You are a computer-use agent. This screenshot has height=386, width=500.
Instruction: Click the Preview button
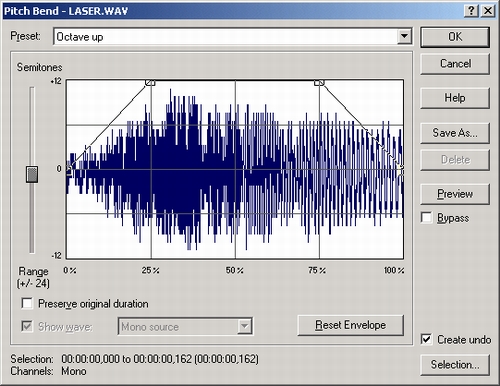455,194
